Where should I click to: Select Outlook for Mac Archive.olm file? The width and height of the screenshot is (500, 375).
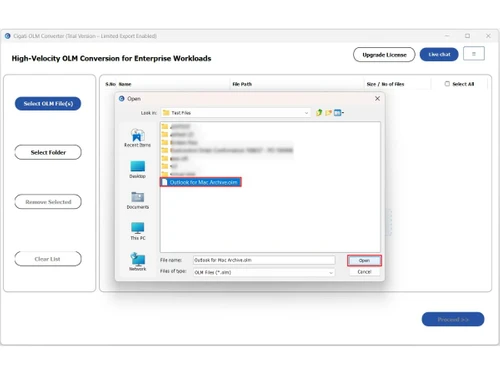(201, 182)
